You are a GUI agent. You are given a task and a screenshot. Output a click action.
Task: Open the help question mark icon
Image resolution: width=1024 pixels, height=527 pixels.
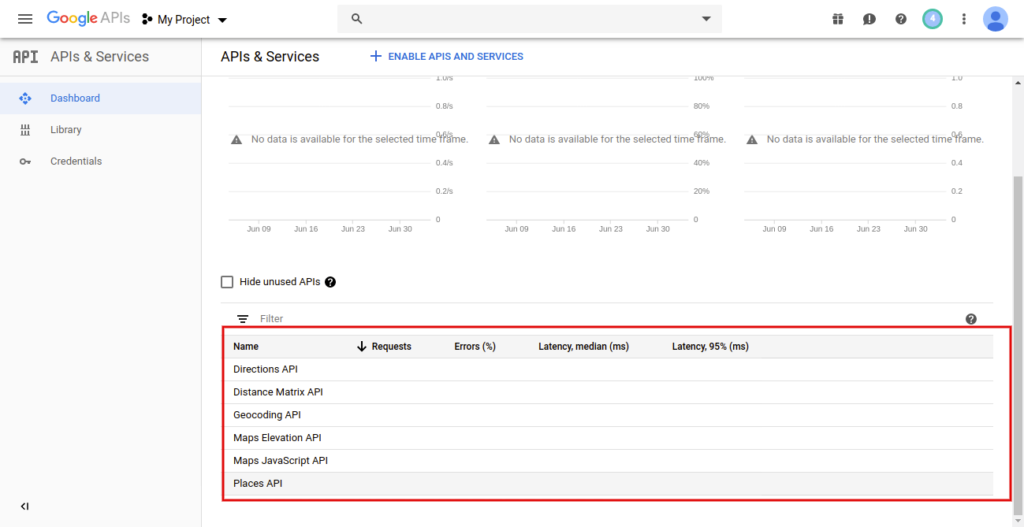[x=901, y=19]
